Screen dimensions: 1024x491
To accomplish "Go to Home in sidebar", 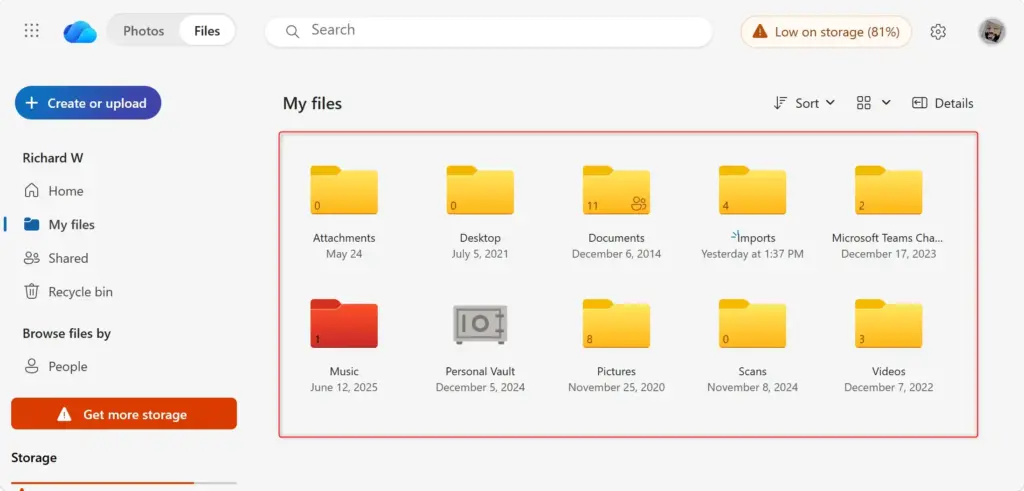I will coord(65,191).
